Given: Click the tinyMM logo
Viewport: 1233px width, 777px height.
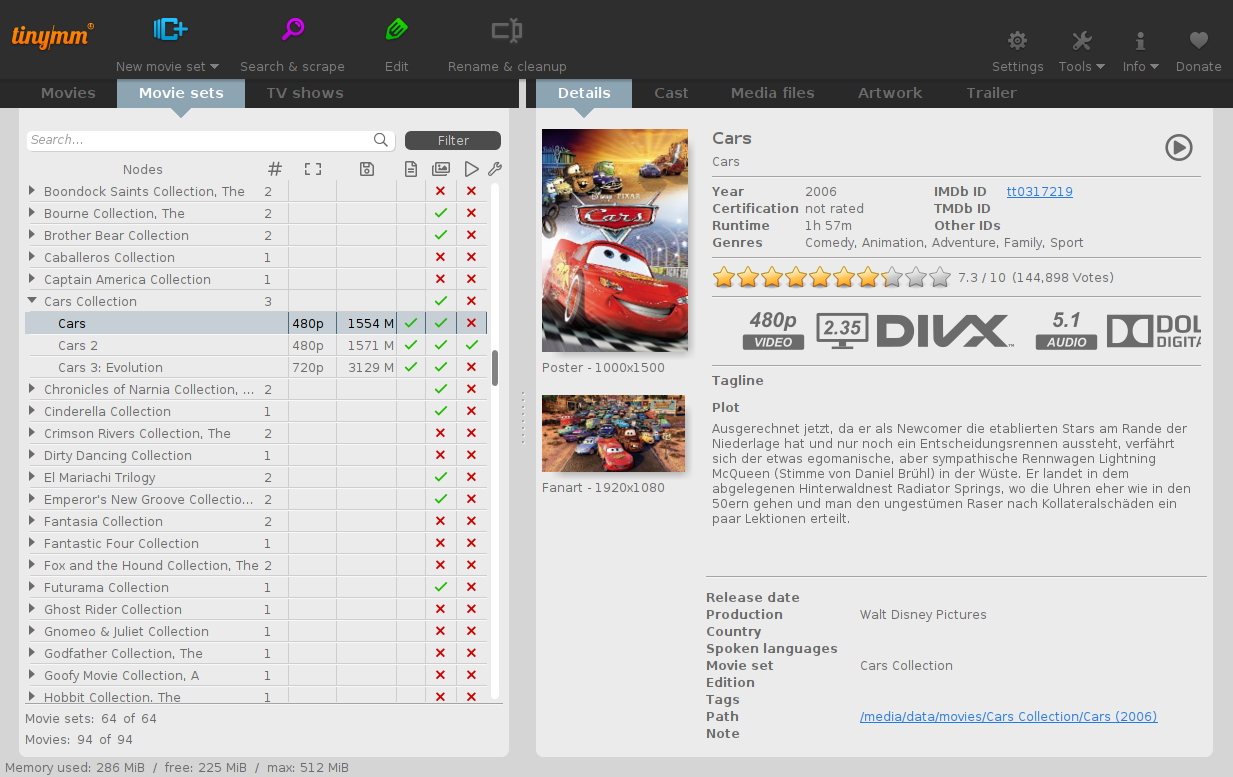Looking at the screenshot, I should (53, 35).
